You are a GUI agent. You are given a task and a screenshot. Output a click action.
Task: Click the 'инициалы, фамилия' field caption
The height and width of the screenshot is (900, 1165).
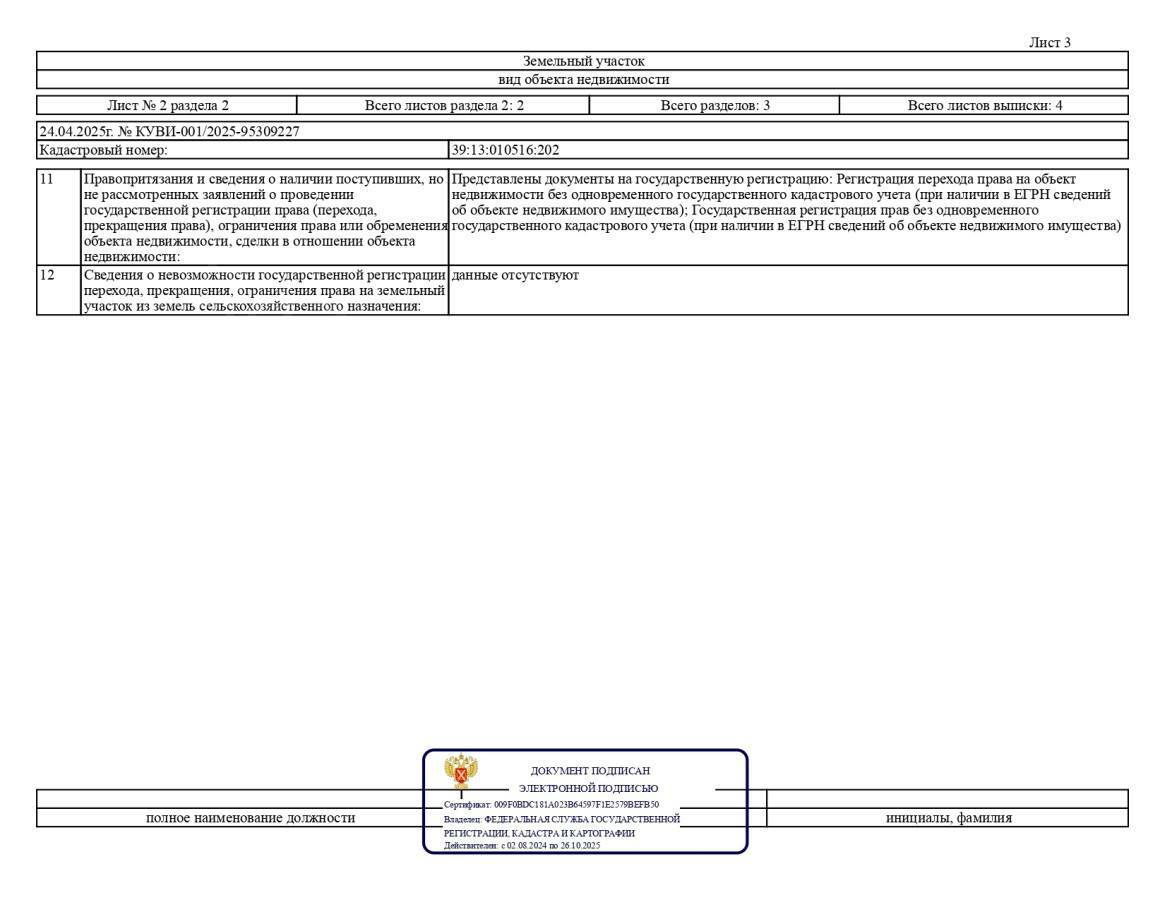coord(948,818)
